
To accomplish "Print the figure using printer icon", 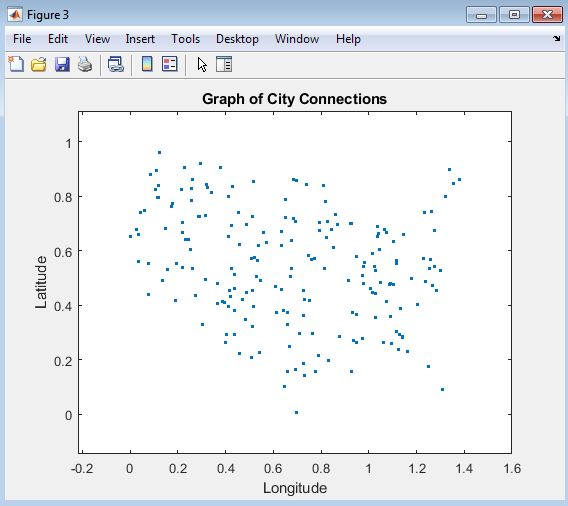I will (85, 64).
